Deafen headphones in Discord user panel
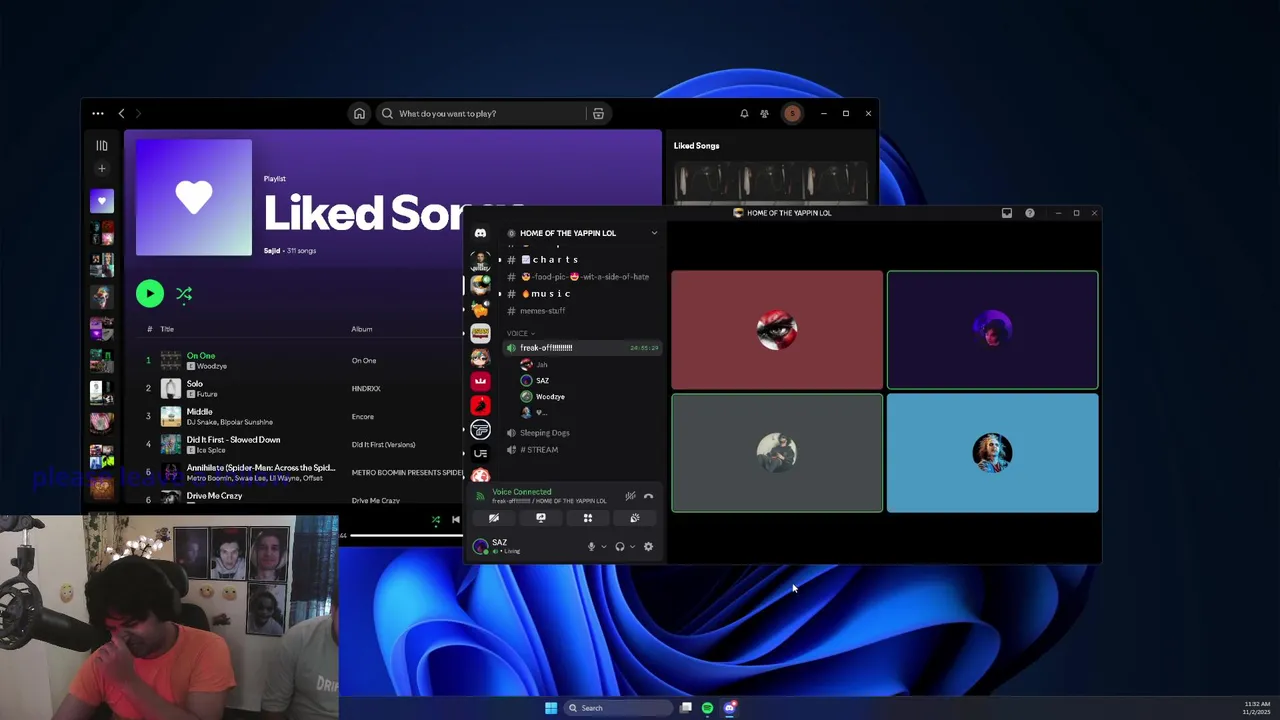The height and width of the screenshot is (720, 1280). (620, 547)
